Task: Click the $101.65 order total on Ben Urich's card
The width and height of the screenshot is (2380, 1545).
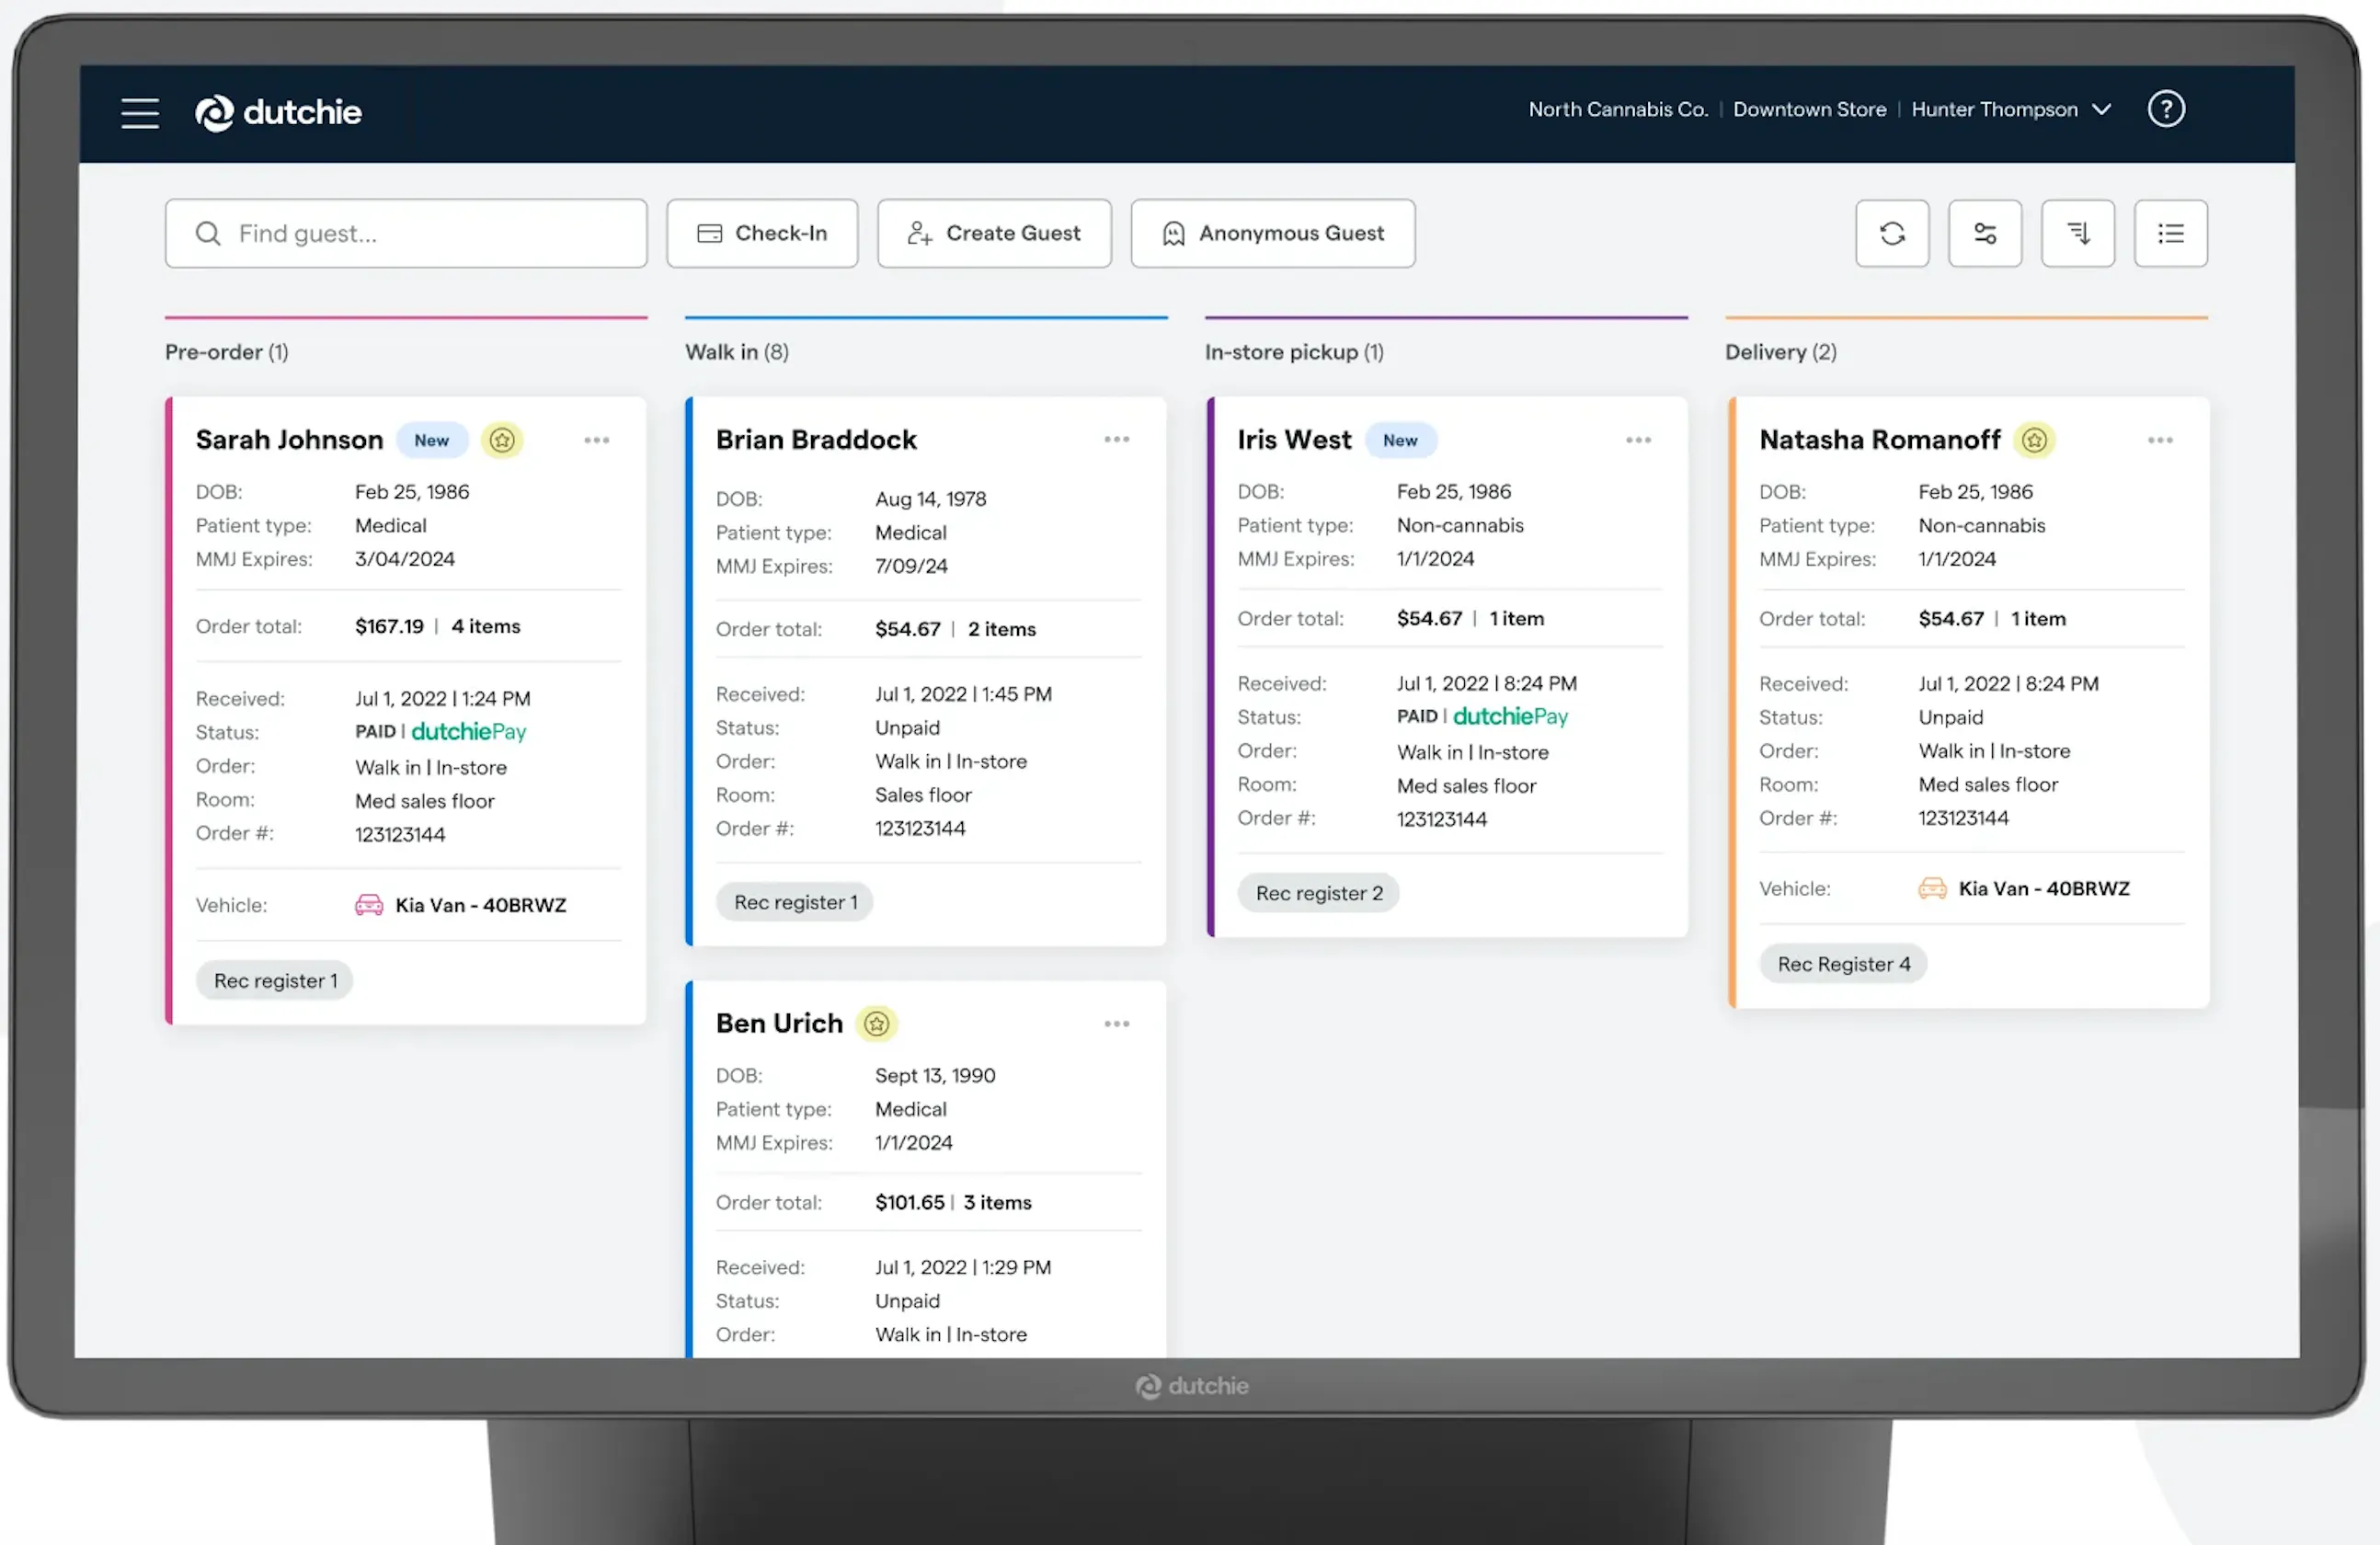Action: click(910, 1203)
